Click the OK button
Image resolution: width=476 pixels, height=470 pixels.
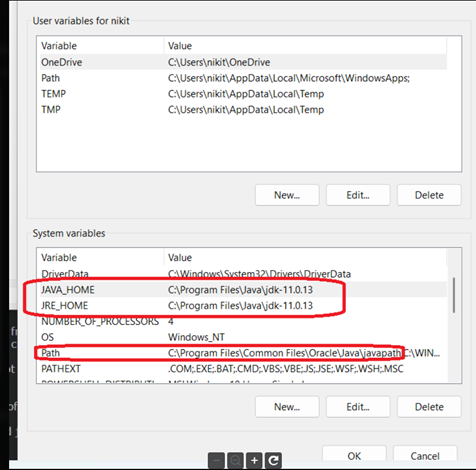tap(354, 455)
